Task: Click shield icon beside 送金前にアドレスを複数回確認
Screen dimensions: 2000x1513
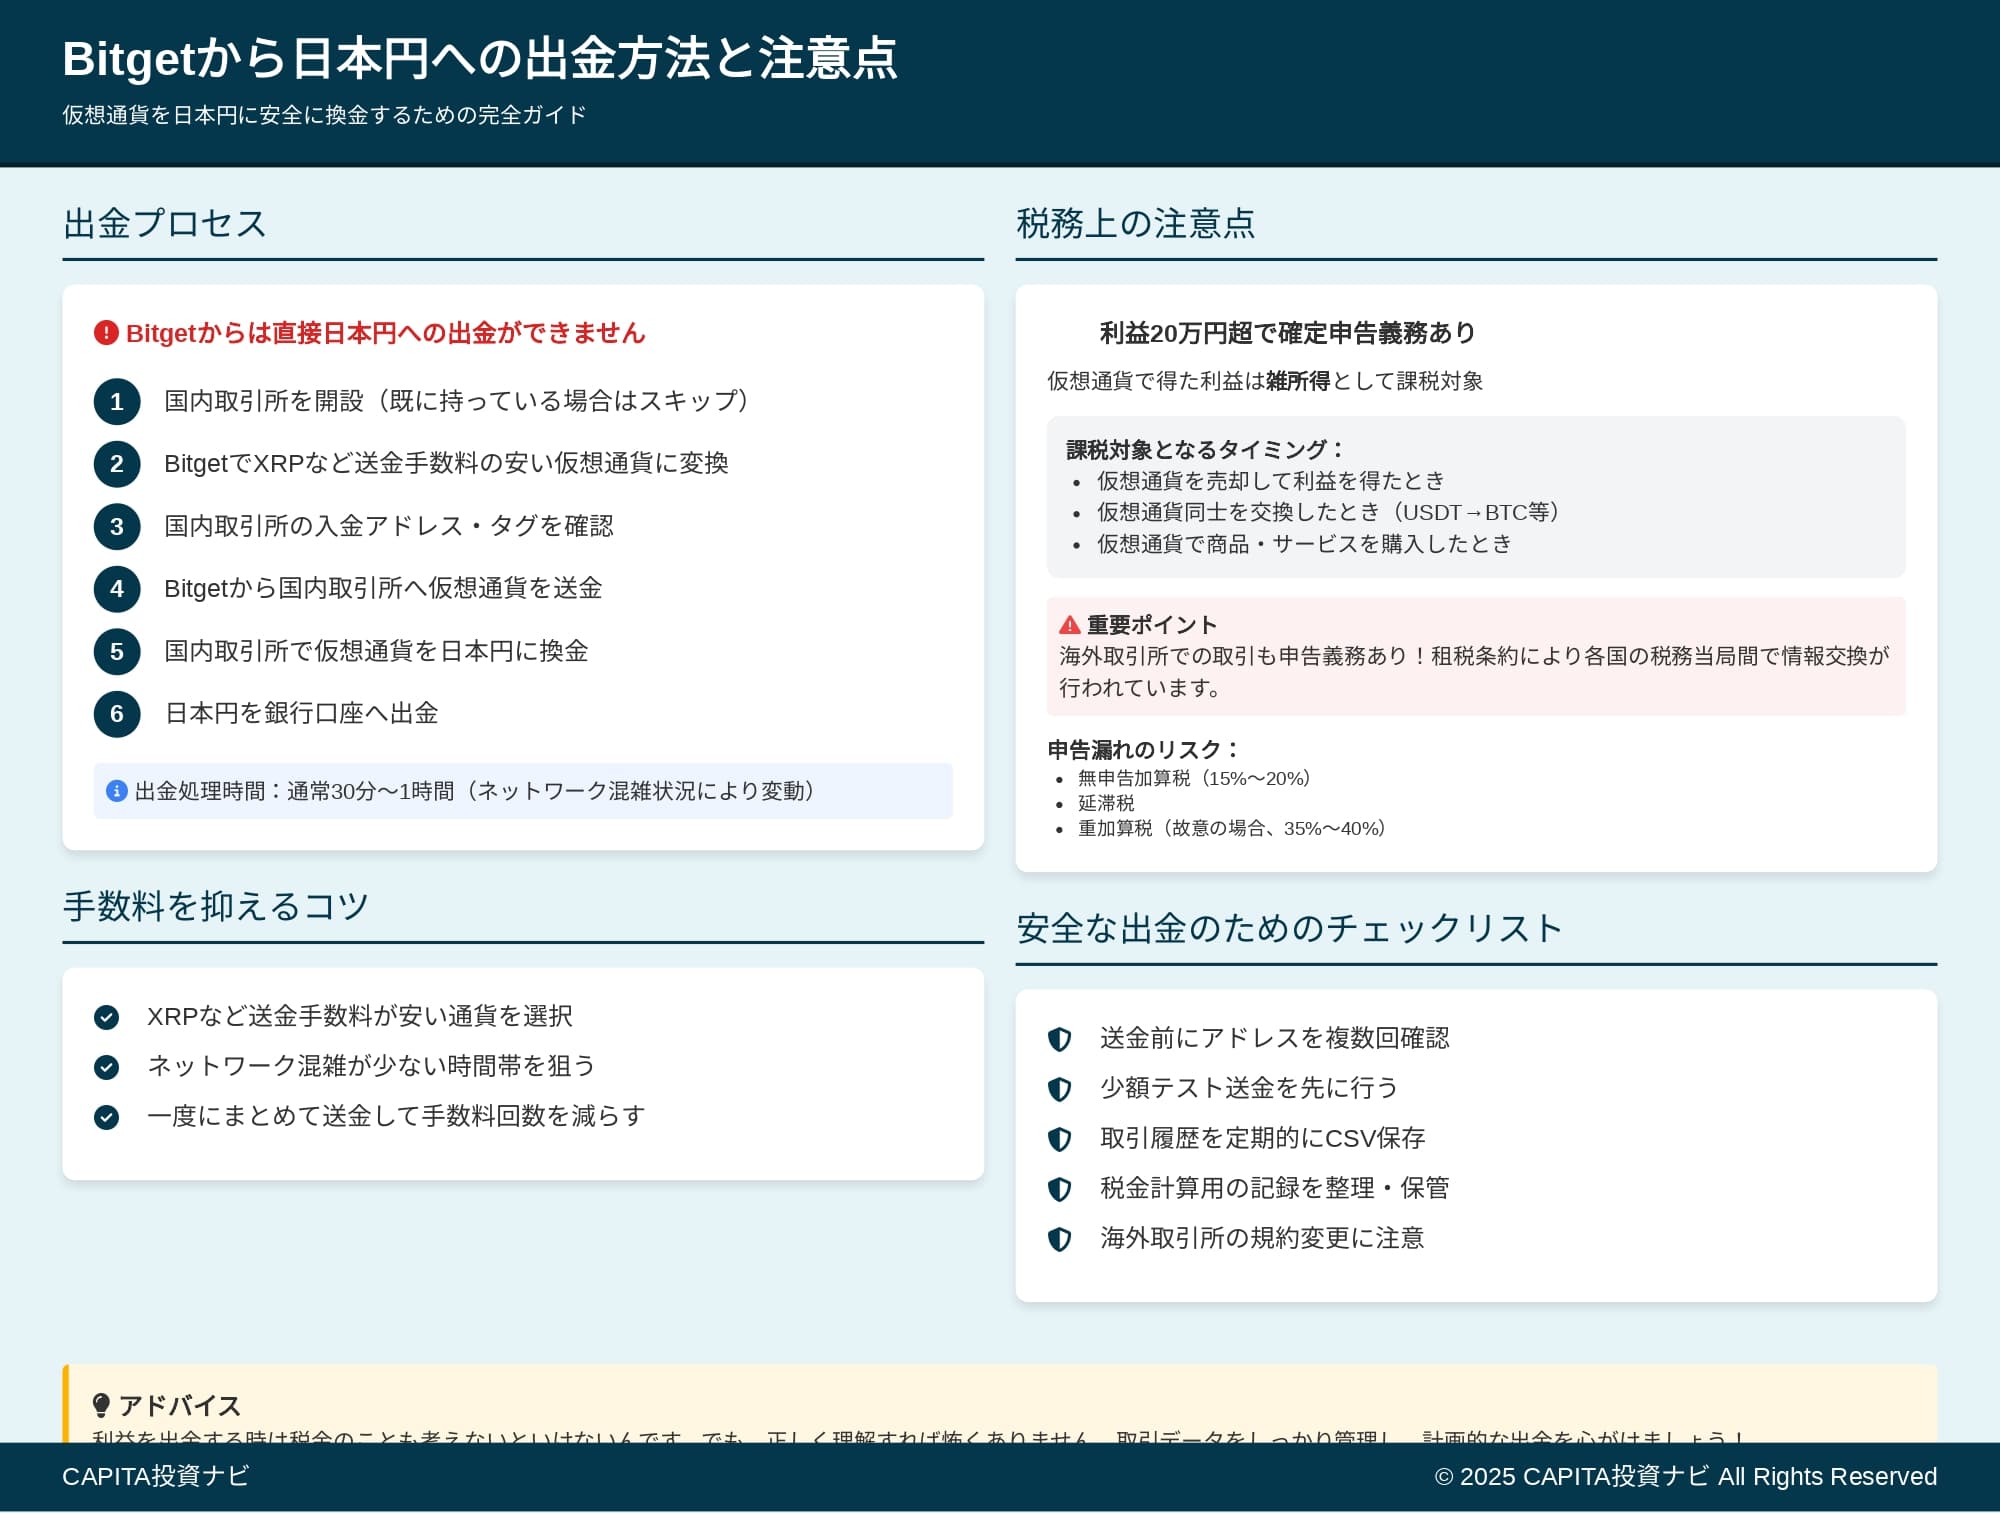Action: click(1060, 1039)
